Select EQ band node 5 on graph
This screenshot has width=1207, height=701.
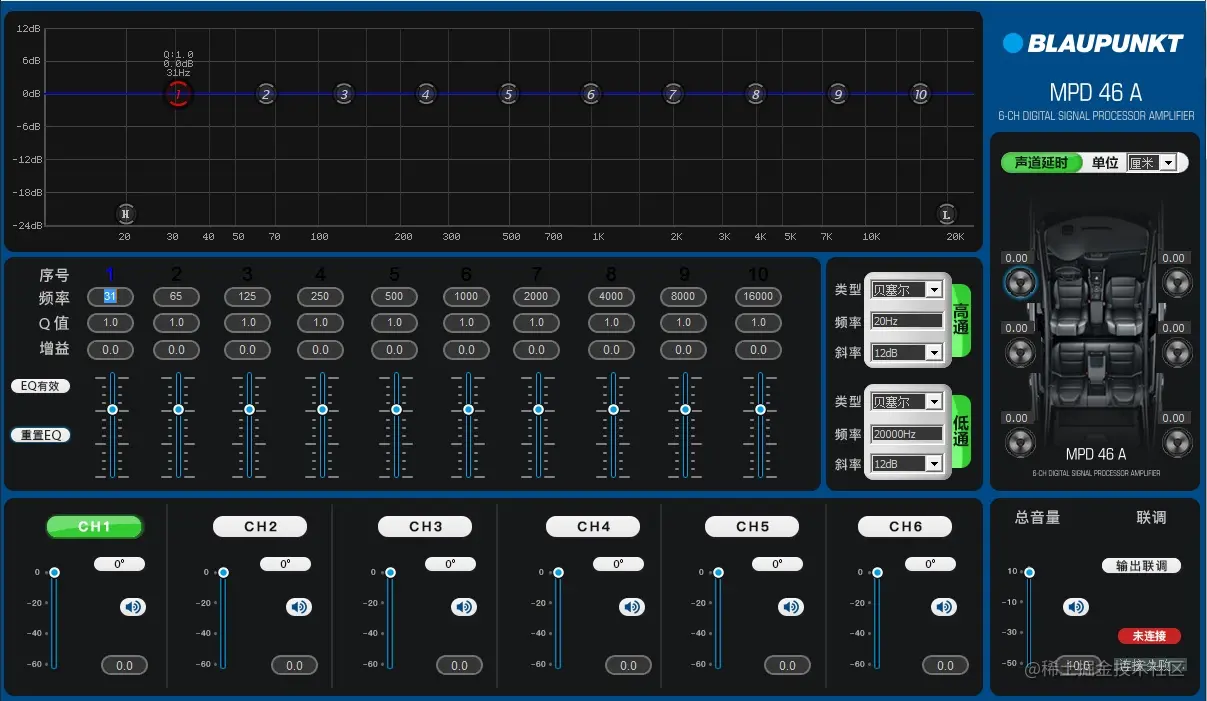508,94
